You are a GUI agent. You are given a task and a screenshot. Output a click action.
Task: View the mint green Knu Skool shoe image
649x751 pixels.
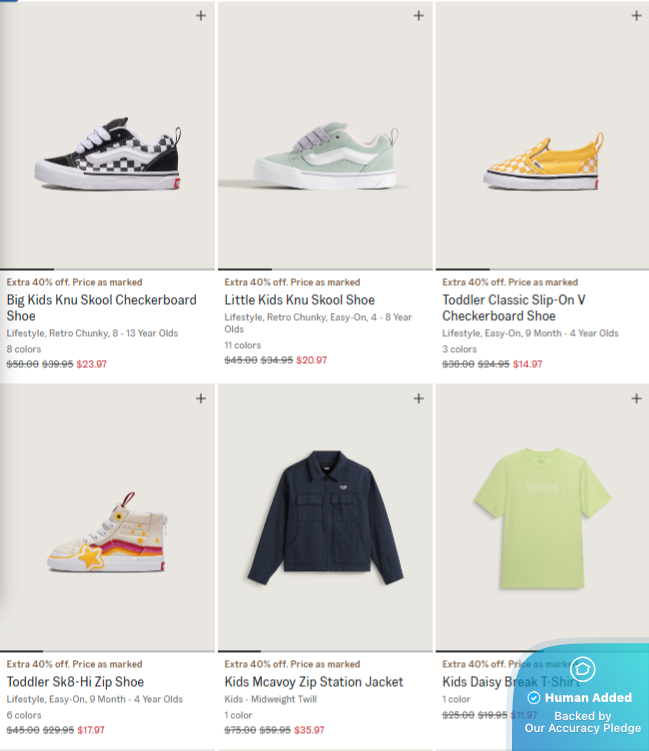[x=325, y=158]
